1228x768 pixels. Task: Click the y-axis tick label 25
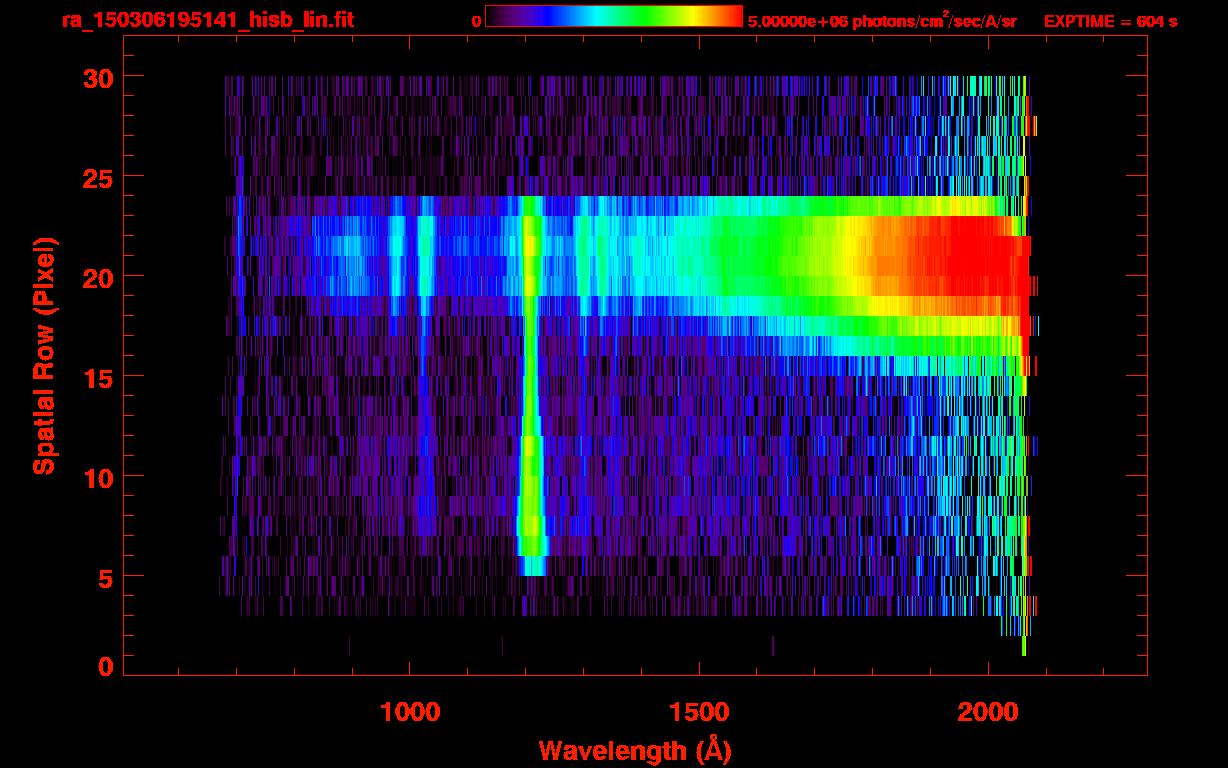coord(96,177)
